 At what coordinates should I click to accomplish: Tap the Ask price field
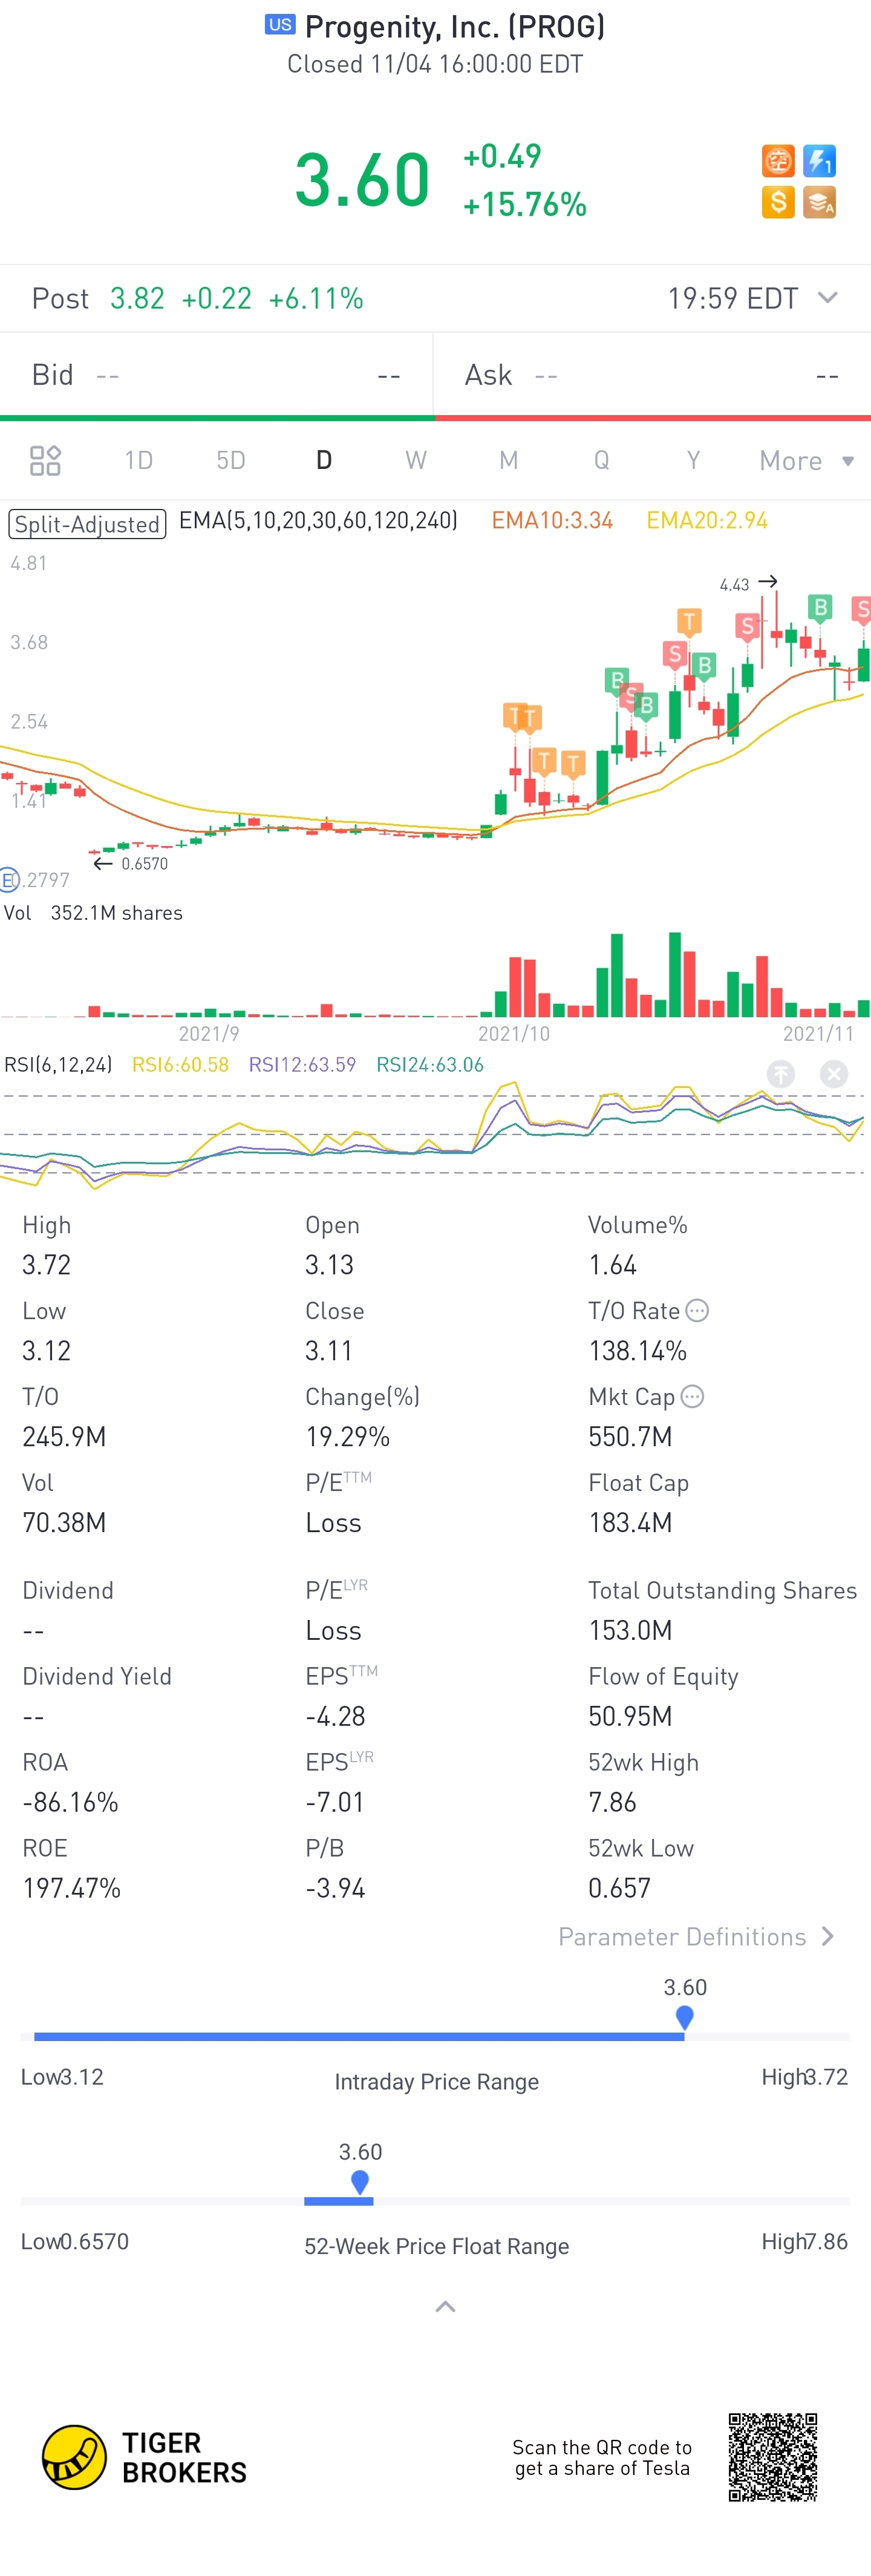point(653,375)
